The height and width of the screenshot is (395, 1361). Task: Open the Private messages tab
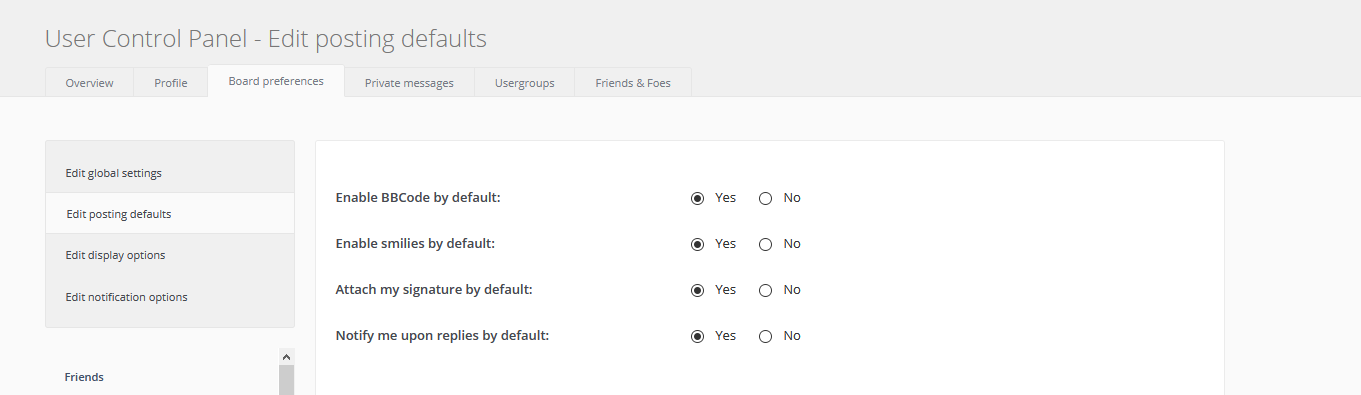point(409,82)
